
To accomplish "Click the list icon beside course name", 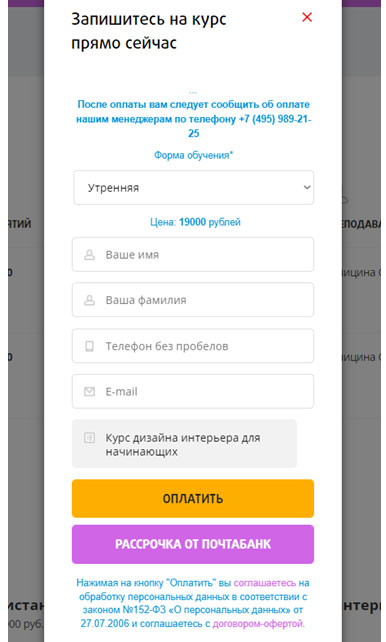I will (89, 438).
